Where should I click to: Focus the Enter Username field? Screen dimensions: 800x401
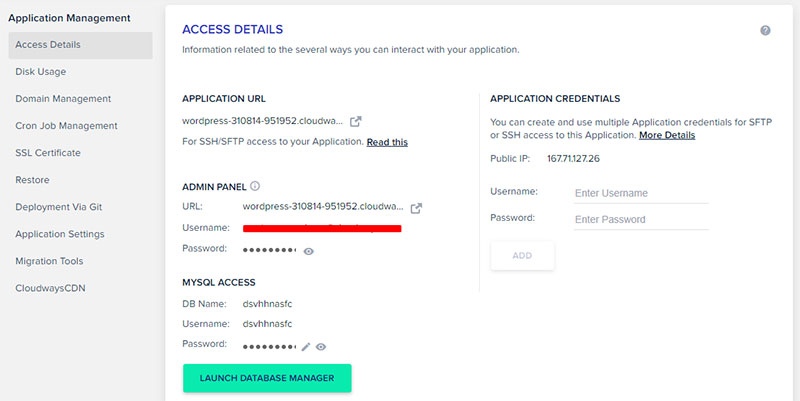[640, 193]
